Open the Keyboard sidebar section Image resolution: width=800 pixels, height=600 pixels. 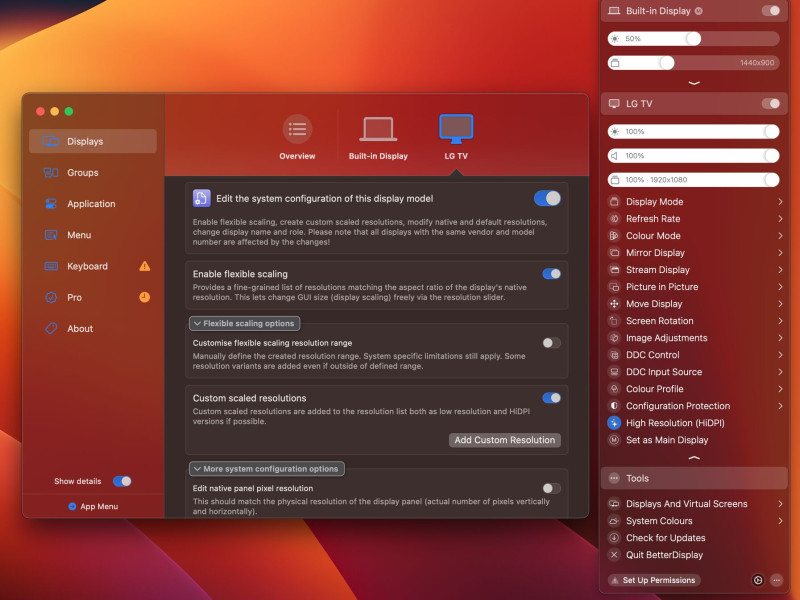pos(93,266)
